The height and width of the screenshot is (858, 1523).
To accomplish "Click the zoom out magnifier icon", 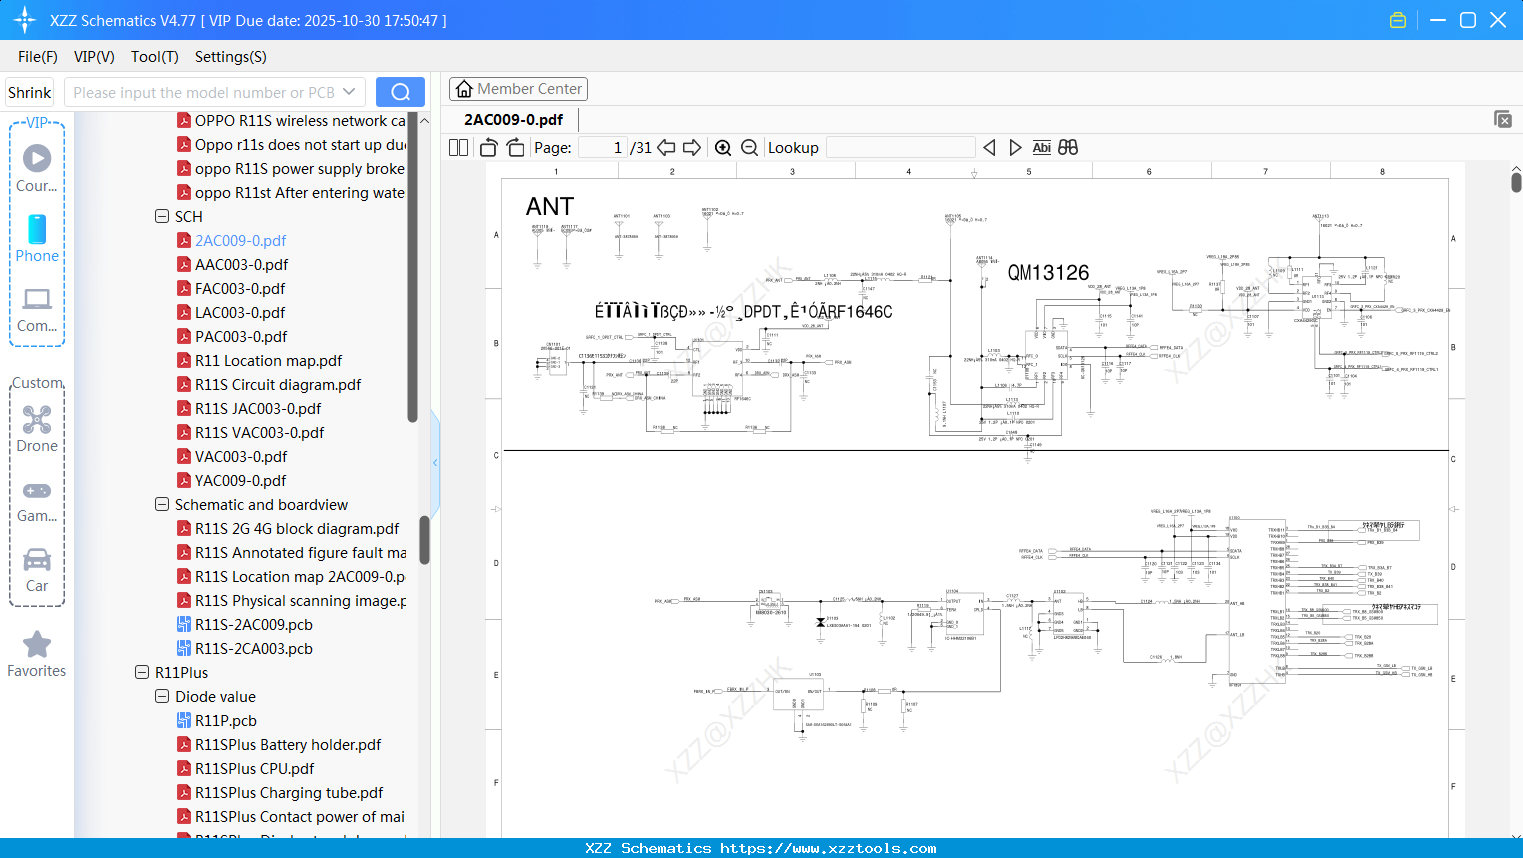I will coord(749,148).
